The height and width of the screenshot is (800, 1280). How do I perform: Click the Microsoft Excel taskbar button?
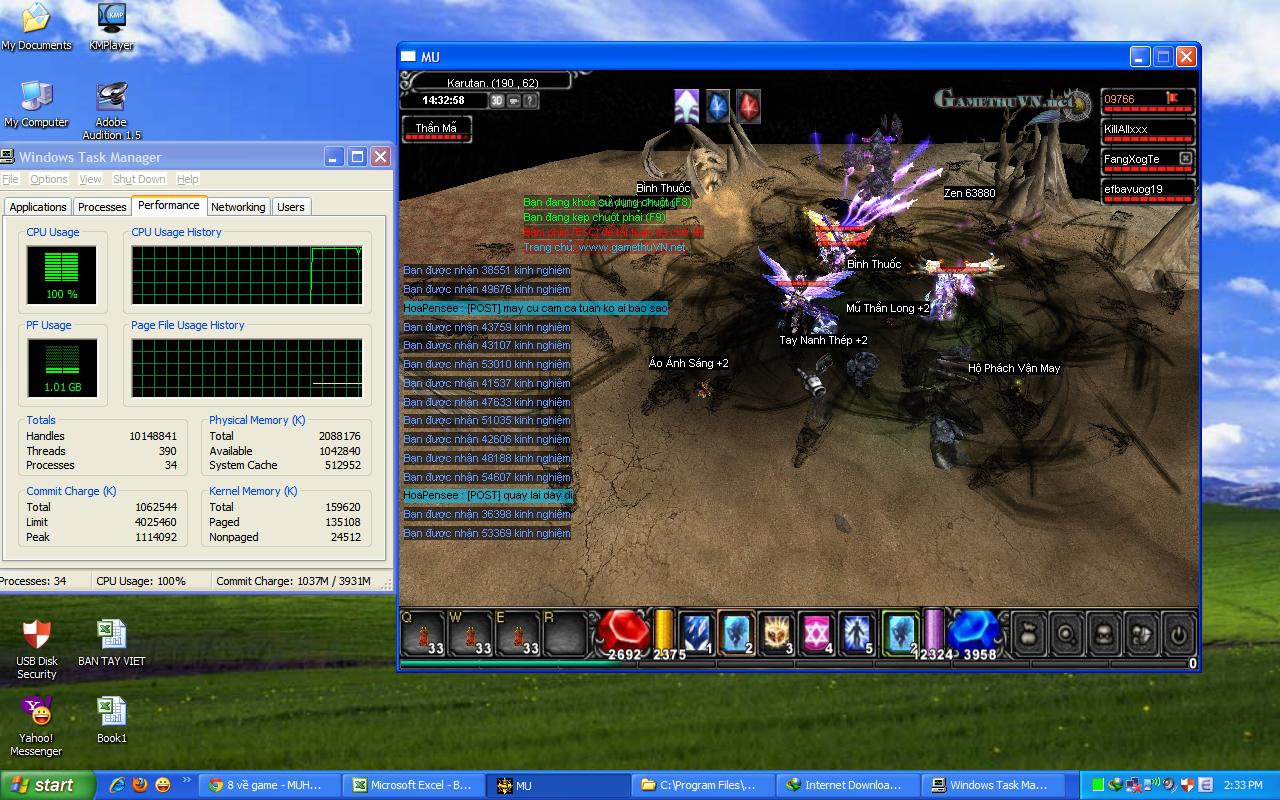pos(412,785)
